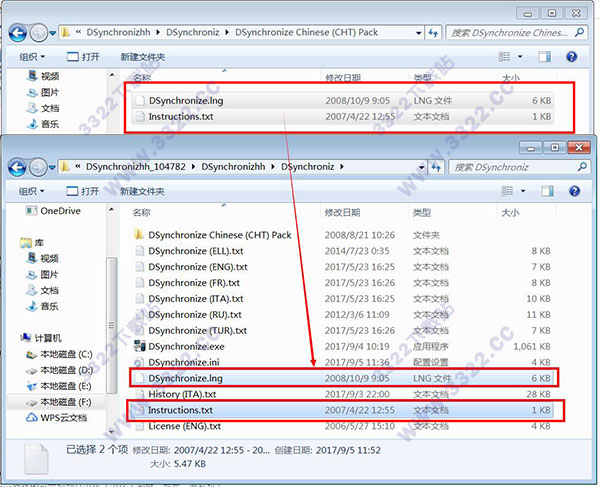Click Back arrow in rear CHT Pack window
This screenshot has height=487, width=600.
18,33
